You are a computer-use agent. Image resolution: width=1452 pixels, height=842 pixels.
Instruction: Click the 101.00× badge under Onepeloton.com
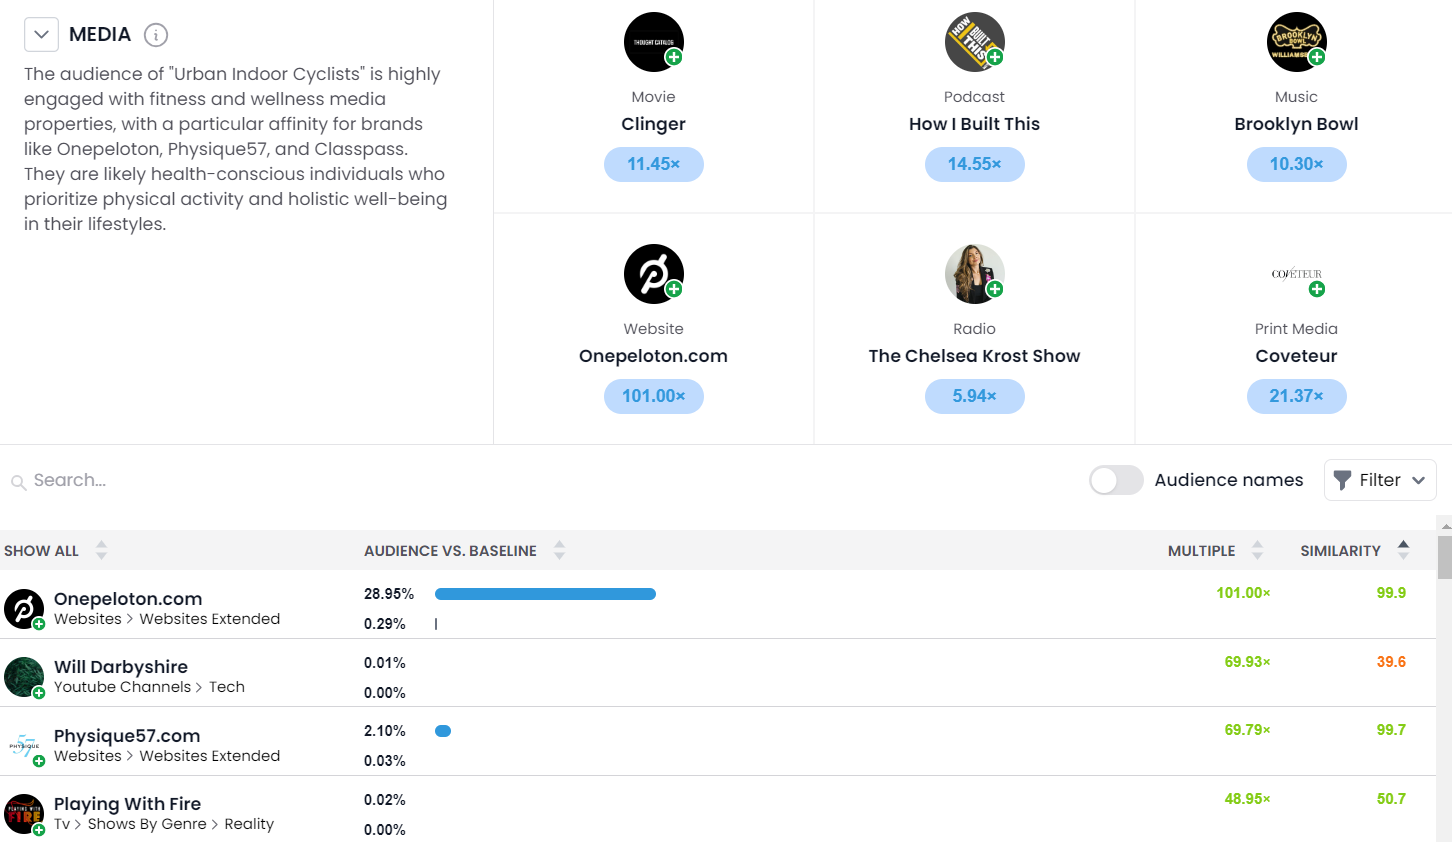[x=653, y=396]
